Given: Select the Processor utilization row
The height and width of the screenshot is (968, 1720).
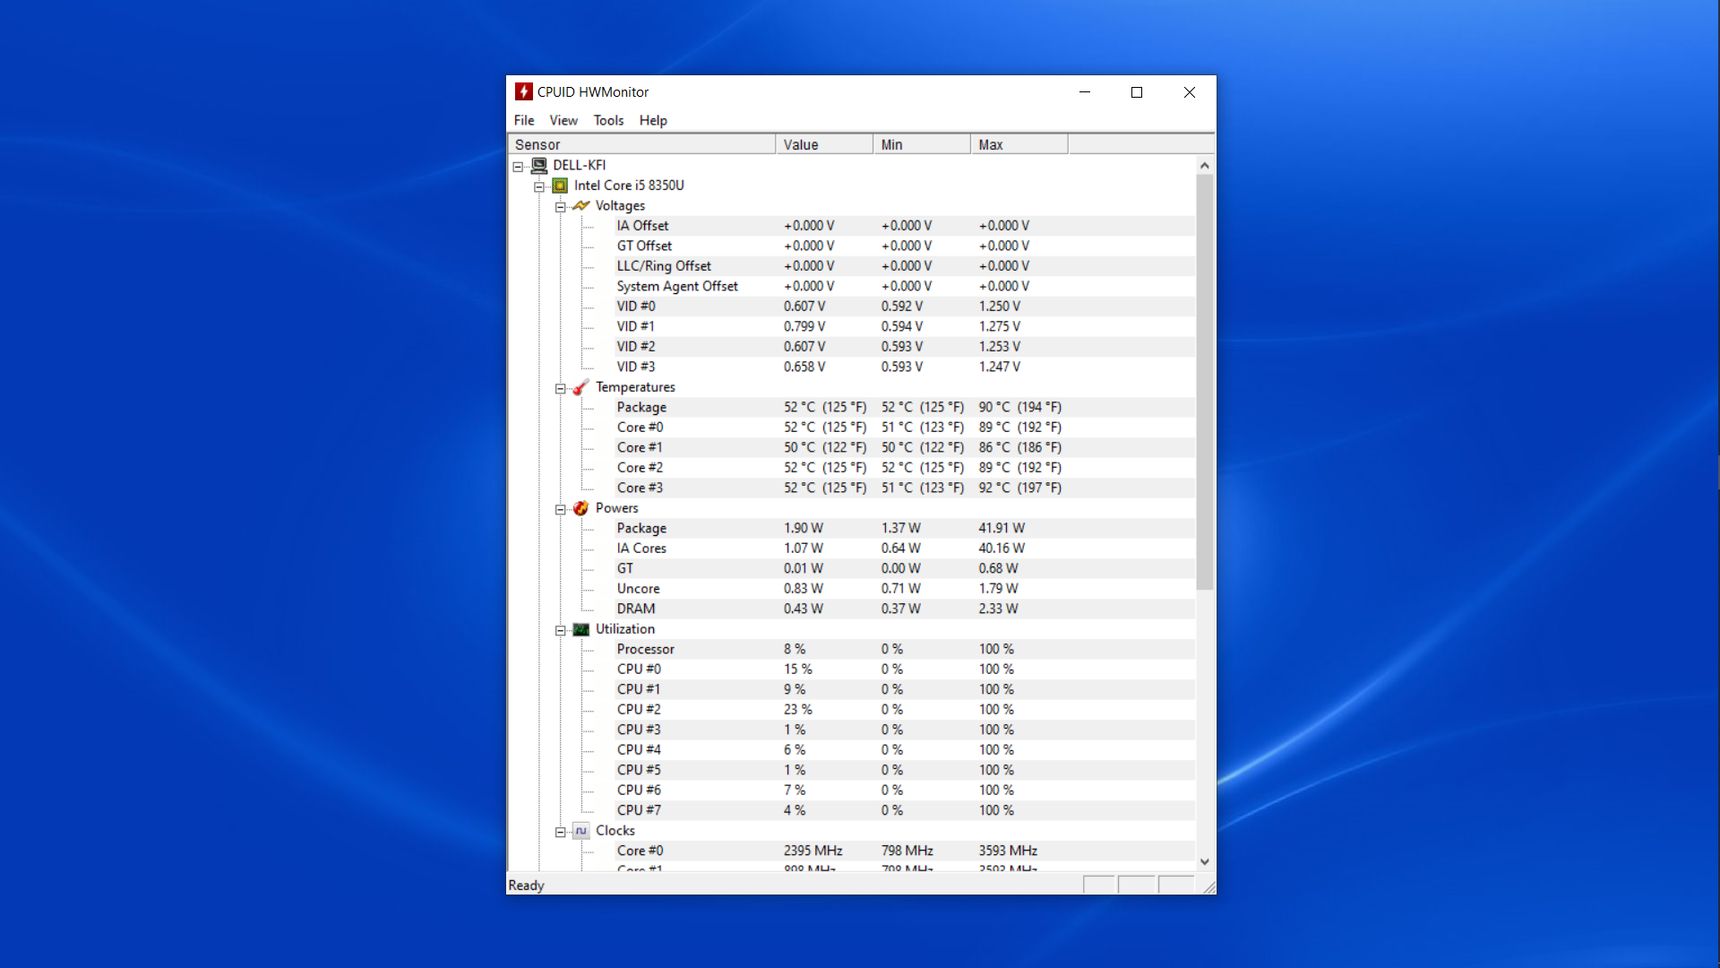Looking at the screenshot, I should point(904,649).
